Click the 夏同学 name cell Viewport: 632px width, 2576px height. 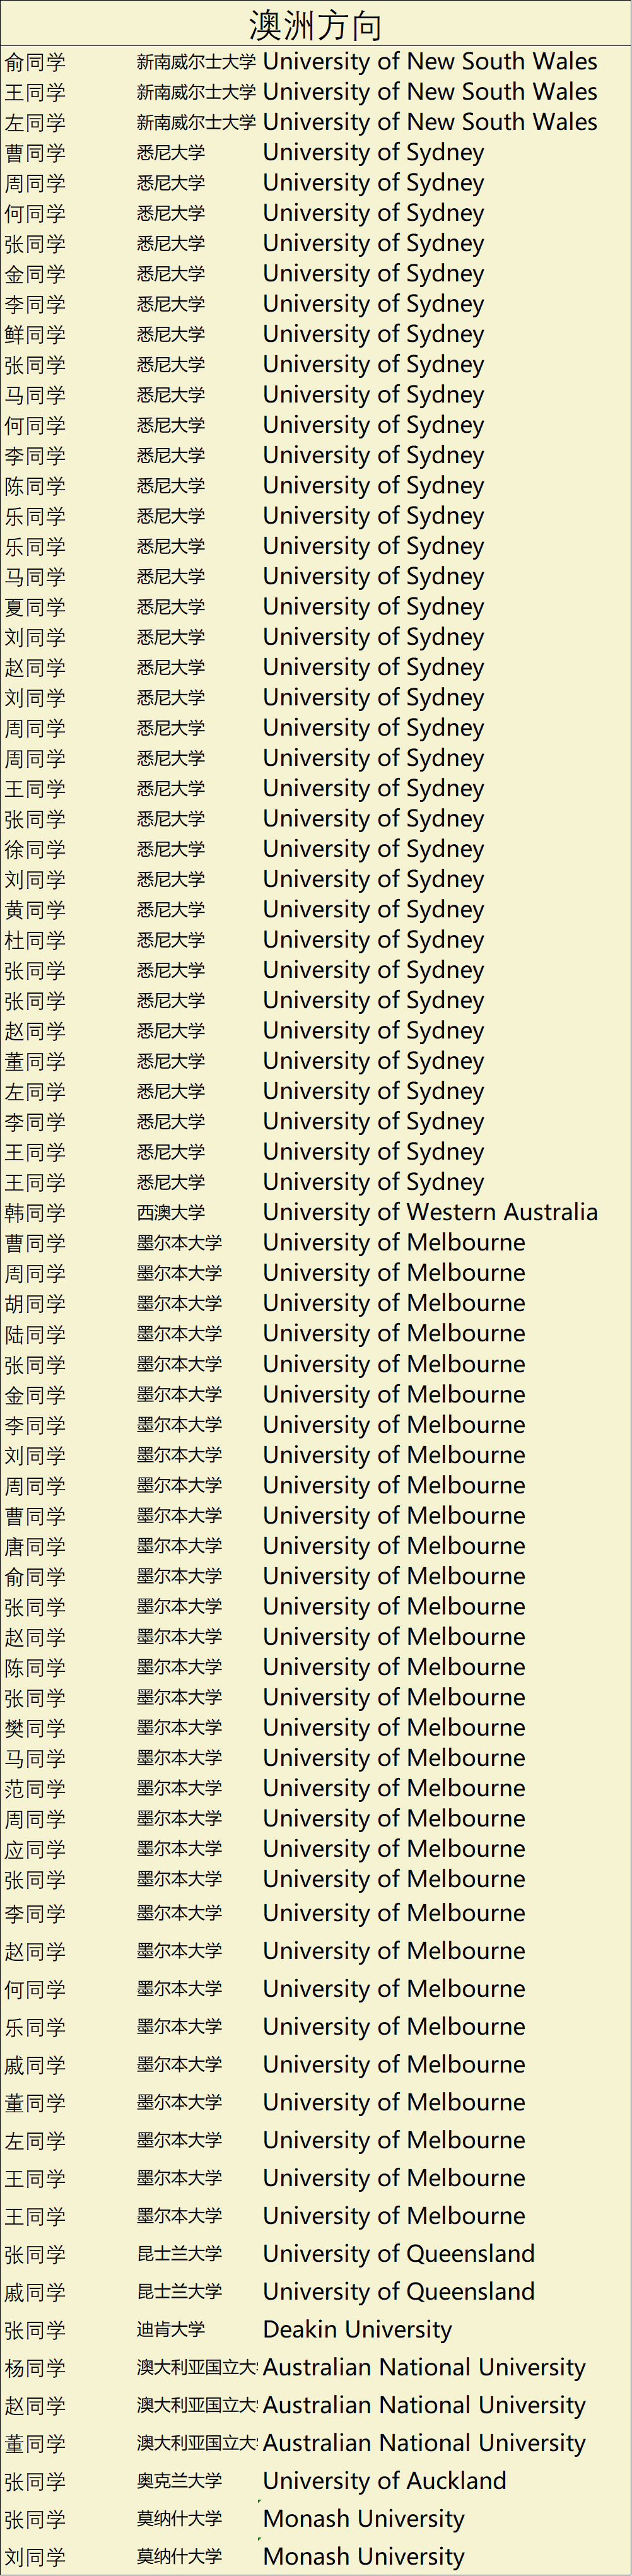click(35, 608)
